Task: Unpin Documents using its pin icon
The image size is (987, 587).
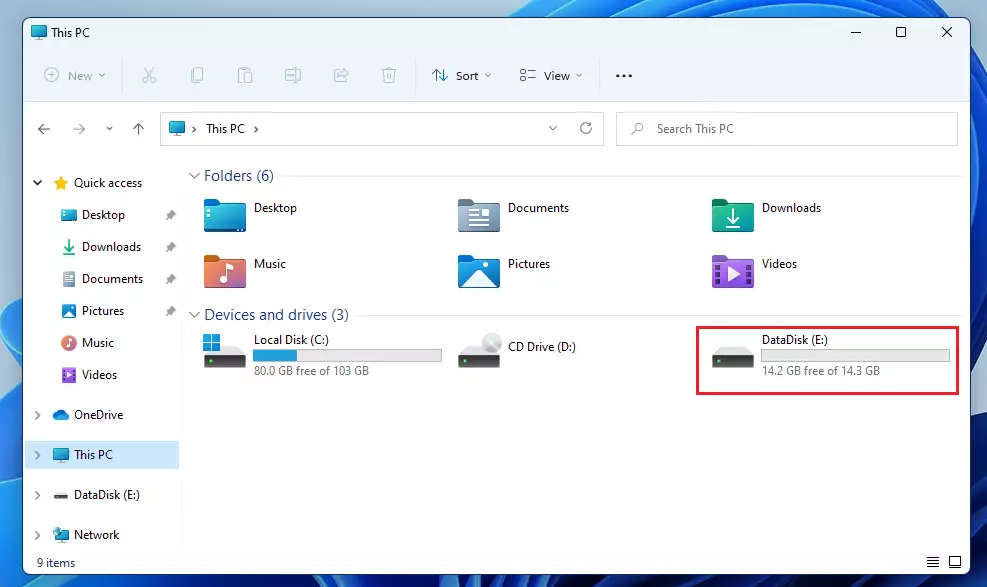Action: point(171,279)
